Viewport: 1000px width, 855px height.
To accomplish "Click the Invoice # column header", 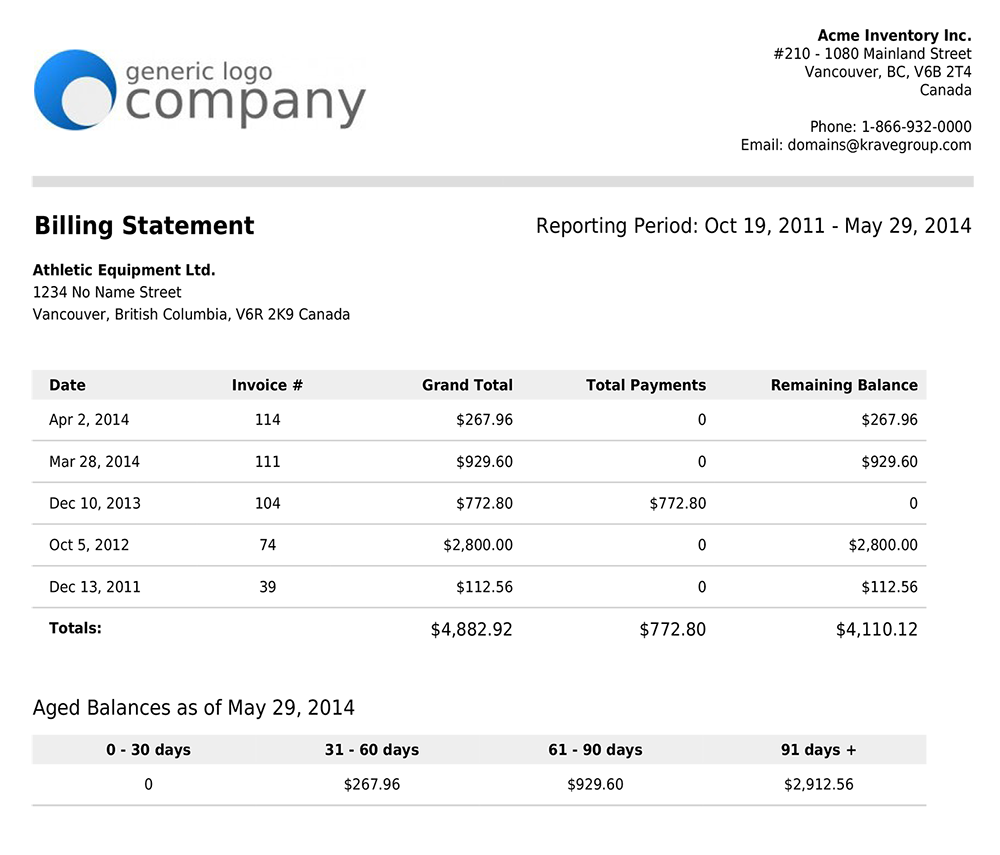I will pos(267,385).
